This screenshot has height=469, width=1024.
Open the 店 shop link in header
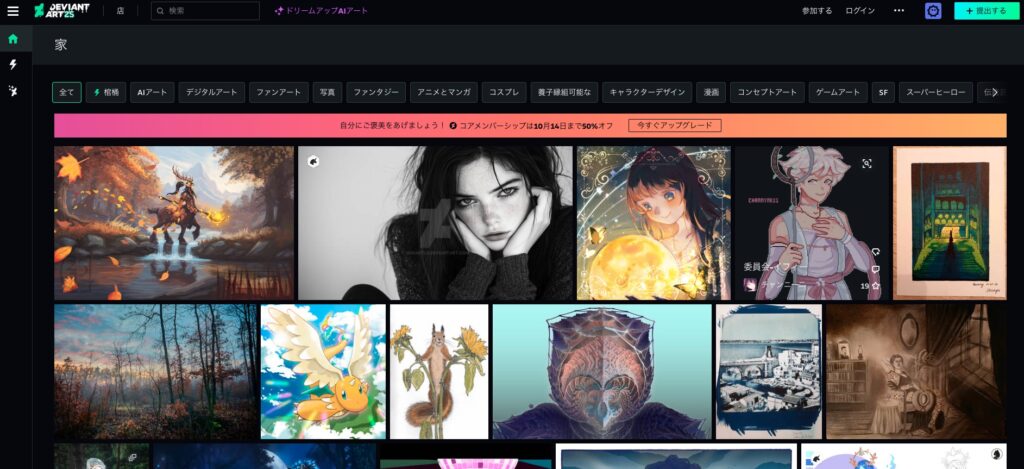(x=120, y=11)
